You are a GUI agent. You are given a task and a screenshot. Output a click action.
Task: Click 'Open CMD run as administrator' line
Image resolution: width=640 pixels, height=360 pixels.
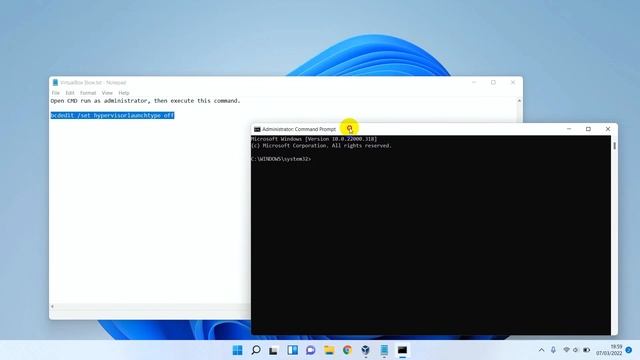[145, 101]
